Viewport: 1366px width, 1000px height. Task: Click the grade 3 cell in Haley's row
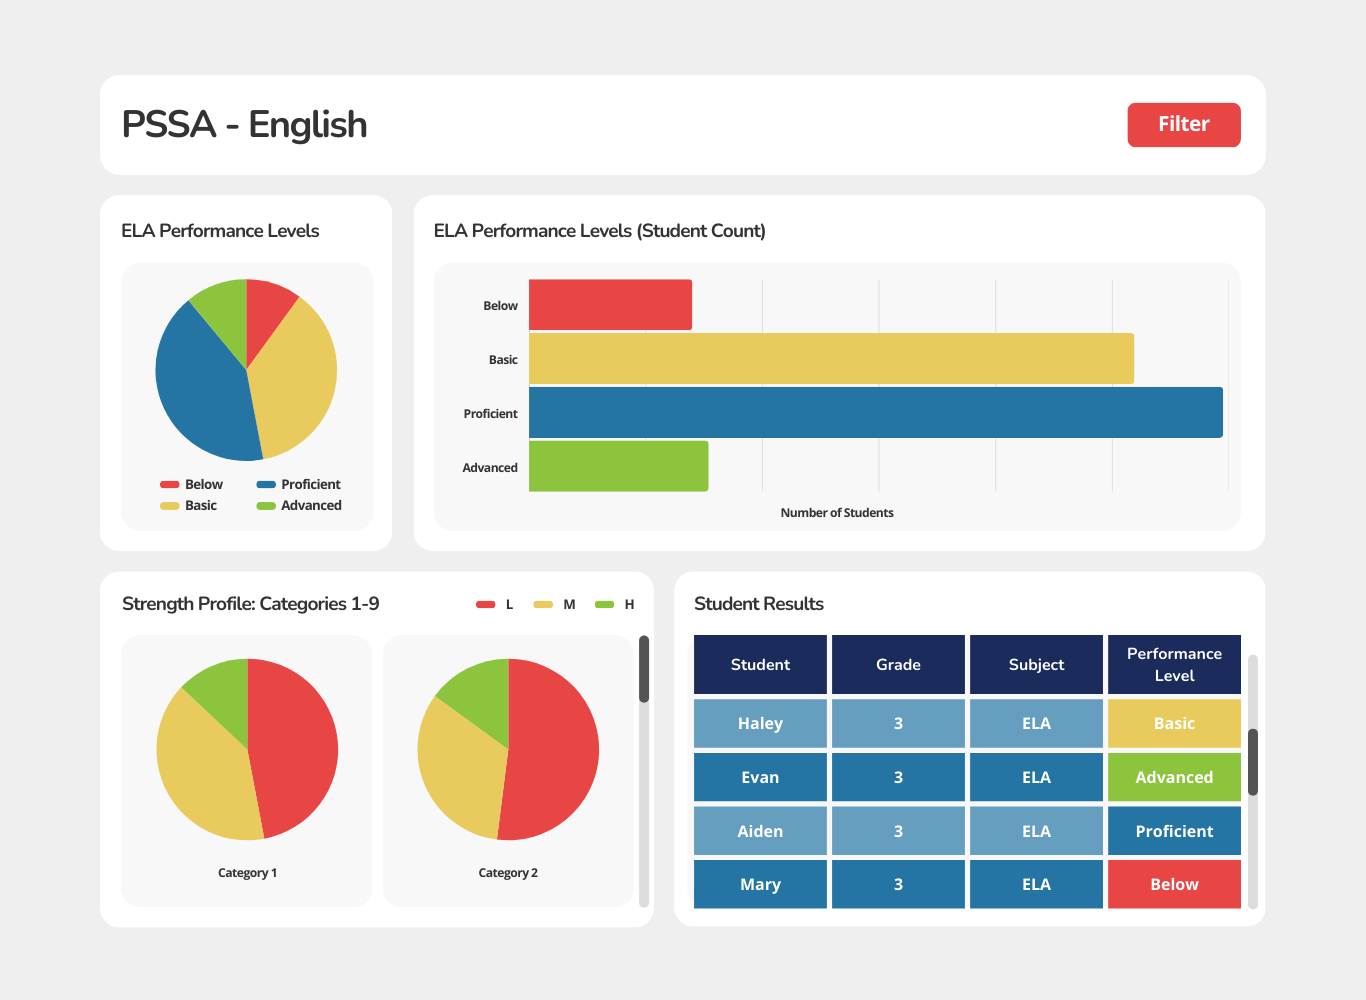(898, 723)
